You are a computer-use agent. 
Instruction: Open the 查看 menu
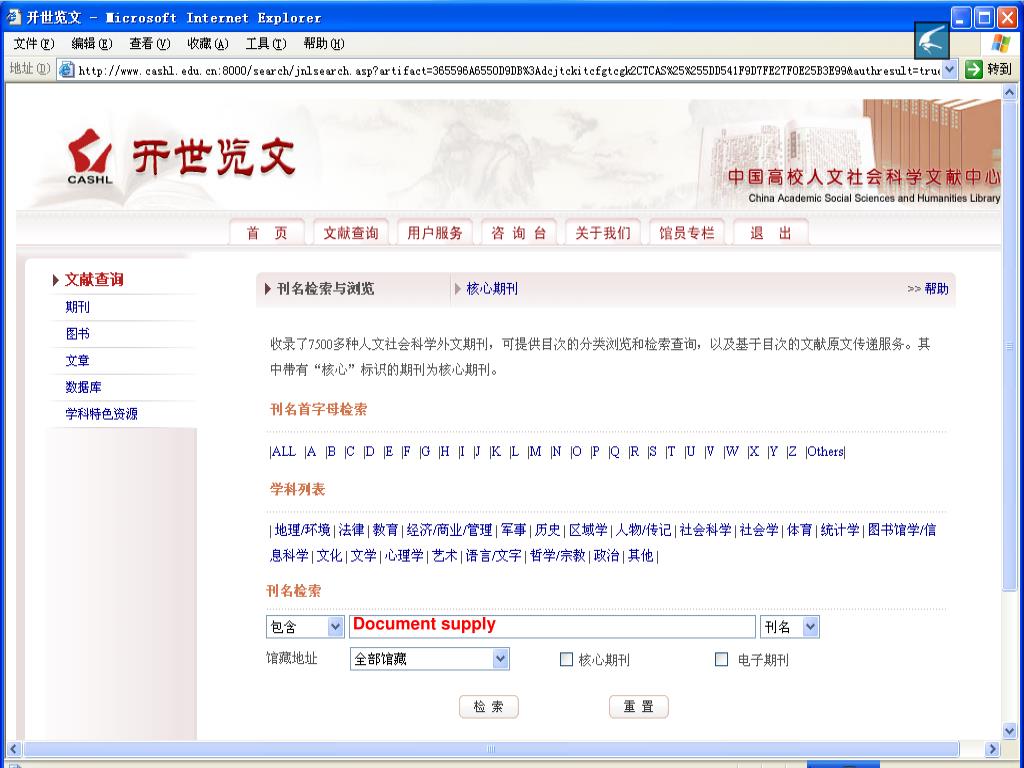tap(150, 44)
